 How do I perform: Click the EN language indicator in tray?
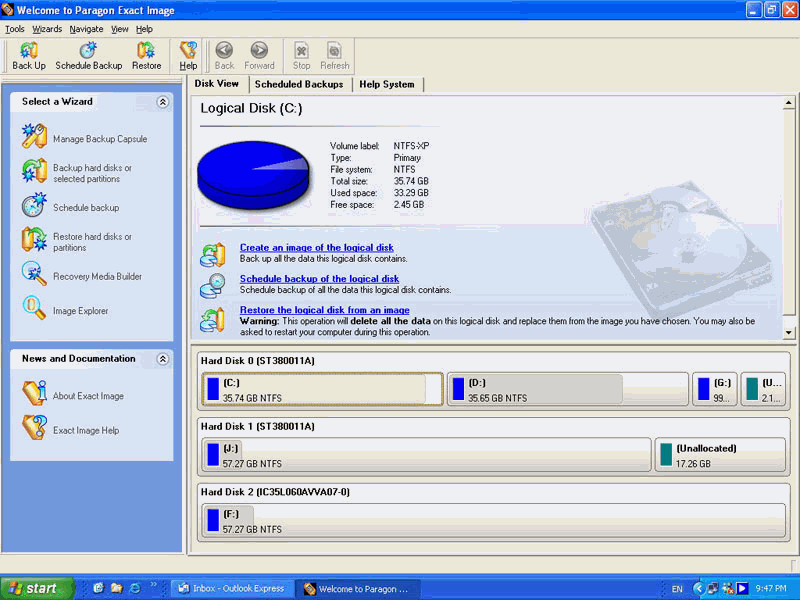(x=677, y=589)
